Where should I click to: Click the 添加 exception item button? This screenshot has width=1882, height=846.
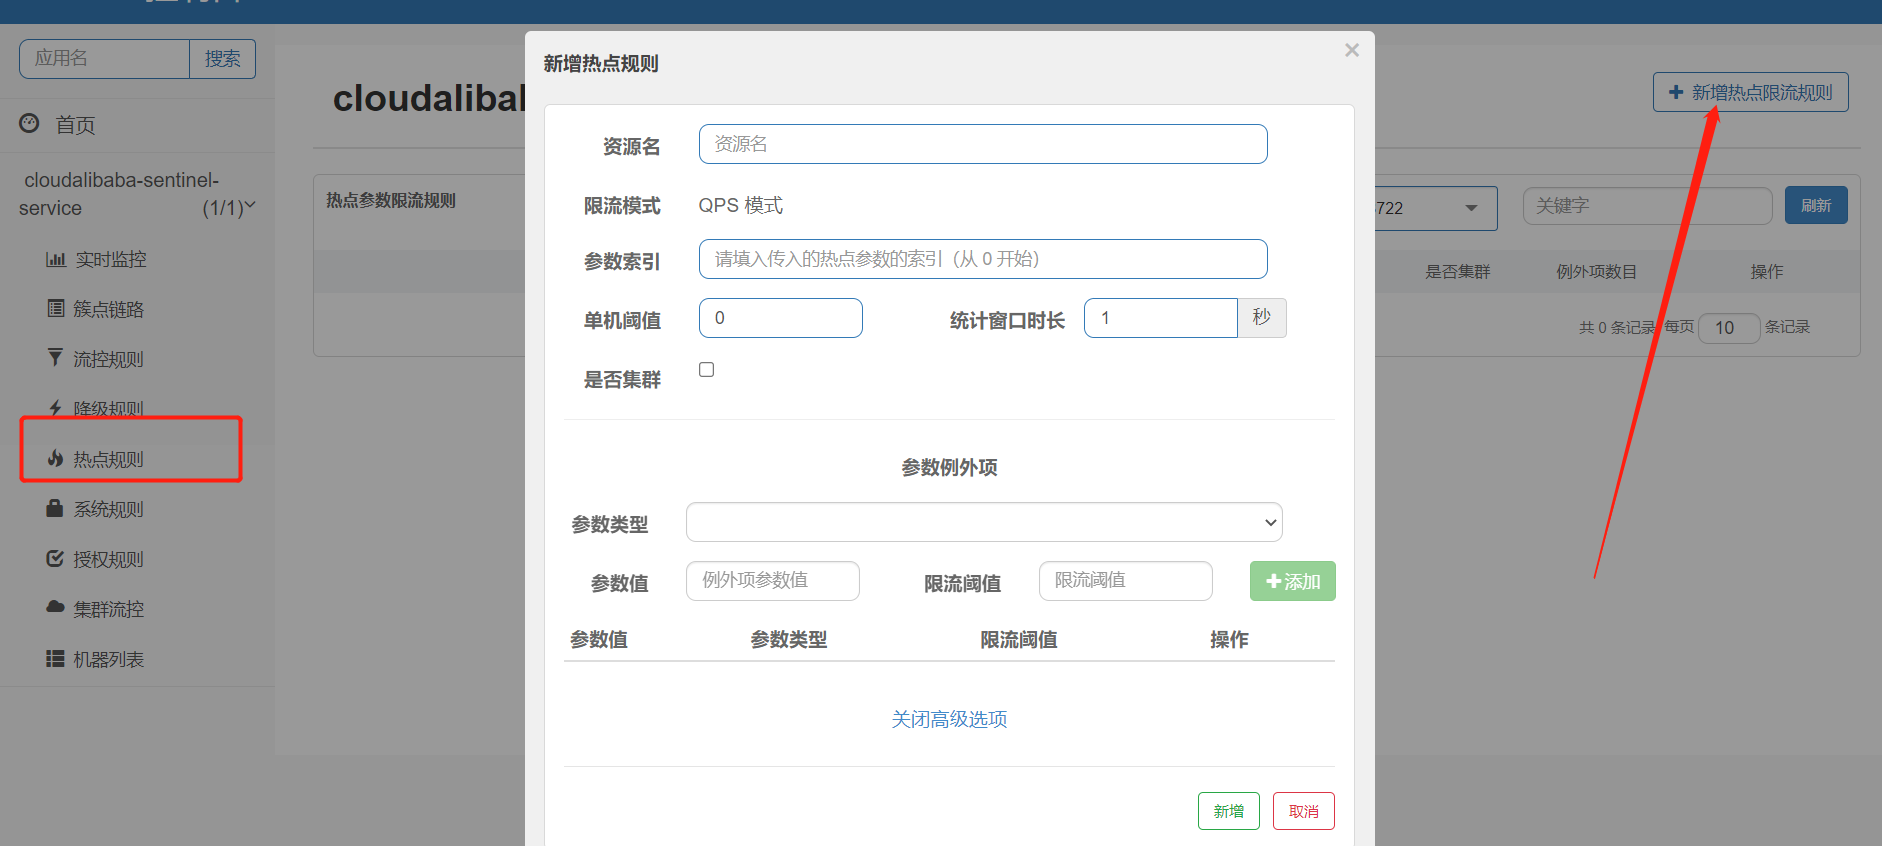[x=1293, y=581]
